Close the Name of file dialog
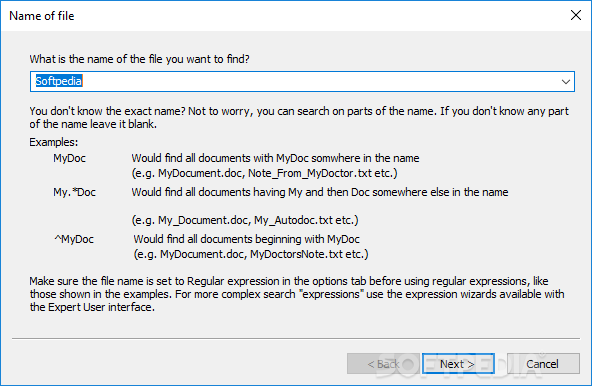 tap(576, 15)
